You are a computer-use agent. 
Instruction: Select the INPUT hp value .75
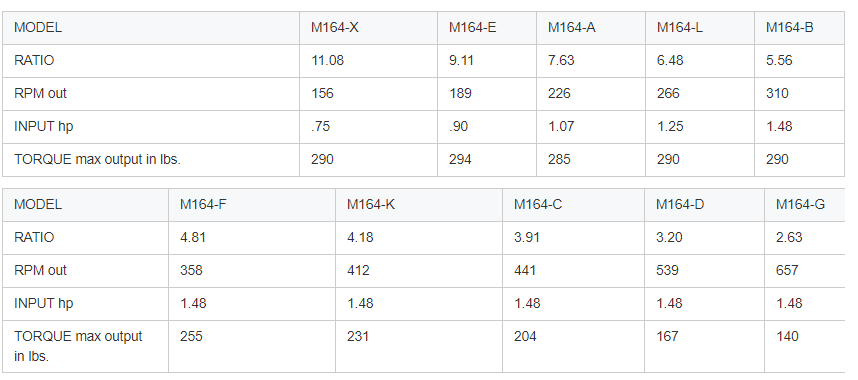pyautogui.click(x=320, y=126)
